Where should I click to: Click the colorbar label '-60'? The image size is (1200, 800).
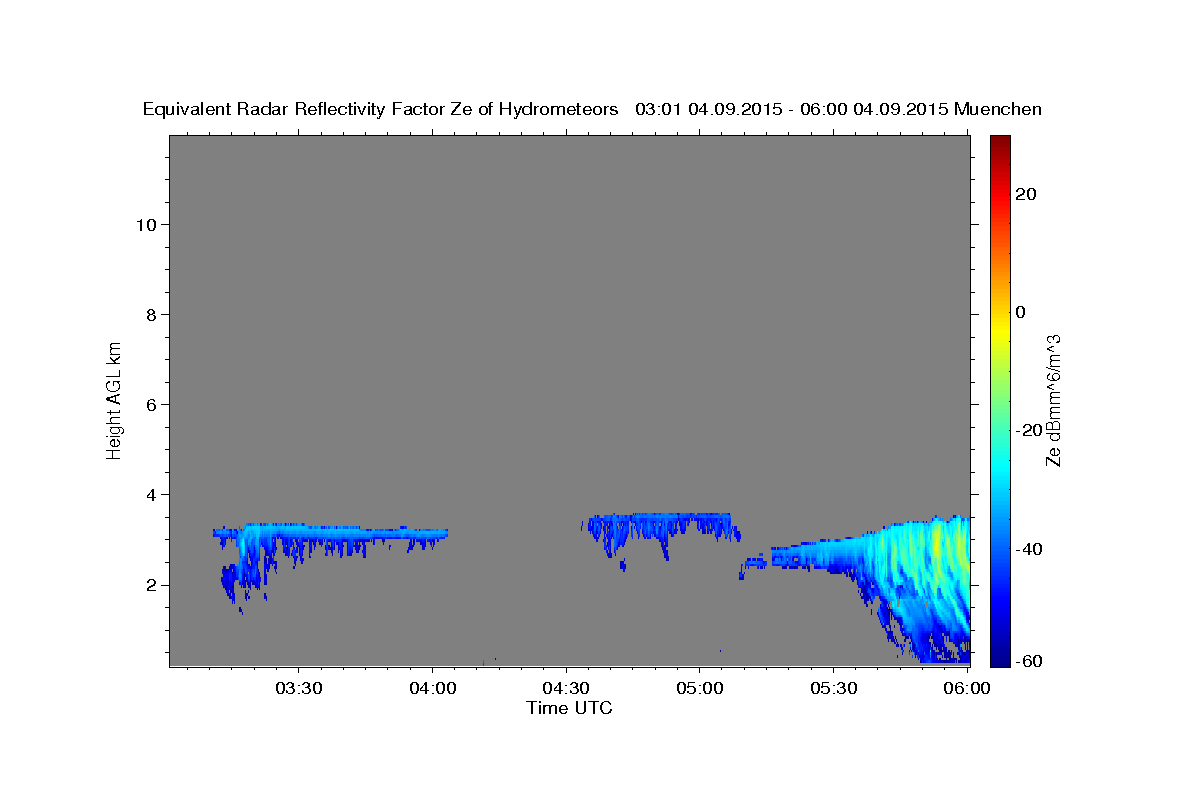click(x=1029, y=661)
